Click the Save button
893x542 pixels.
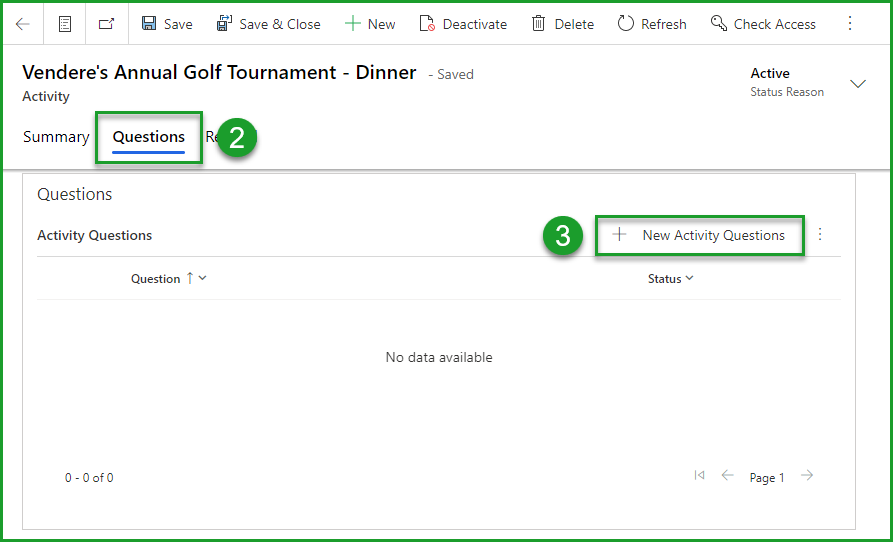click(x=167, y=24)
